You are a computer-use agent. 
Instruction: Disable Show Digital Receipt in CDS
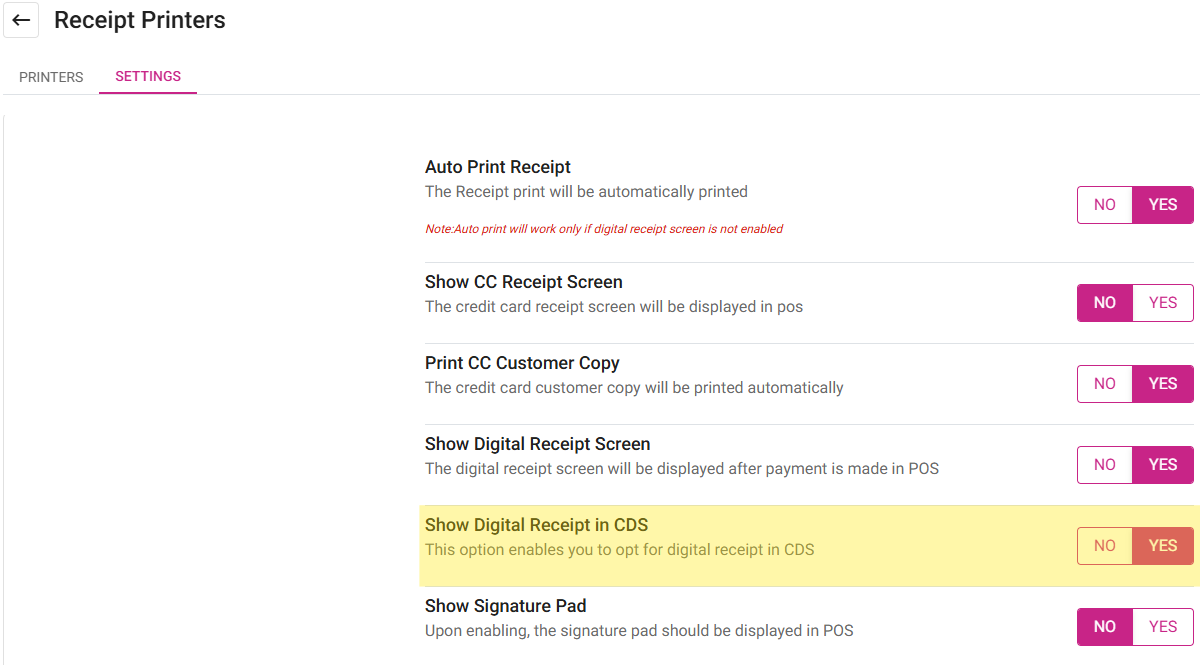pyautogui.click(x=1105, y=546)
